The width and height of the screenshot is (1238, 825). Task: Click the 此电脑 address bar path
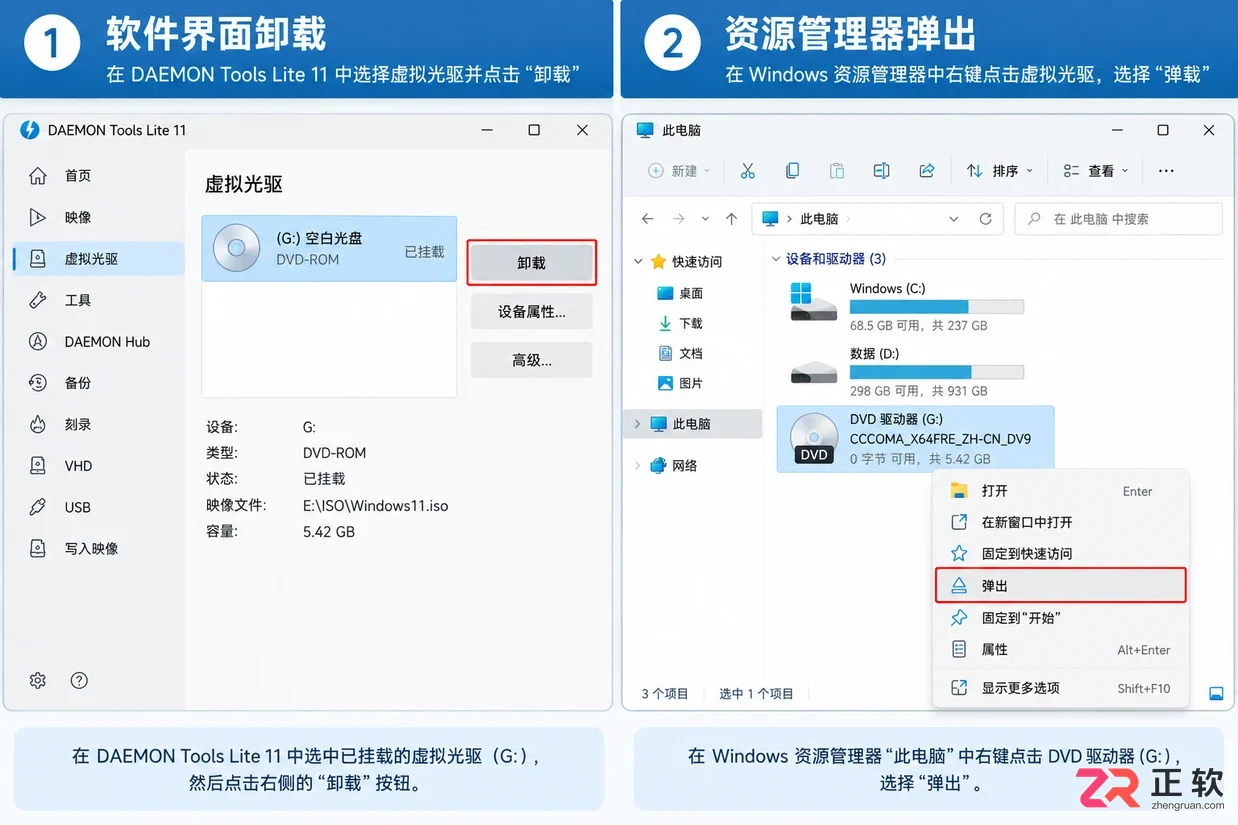tap(819, 219)
